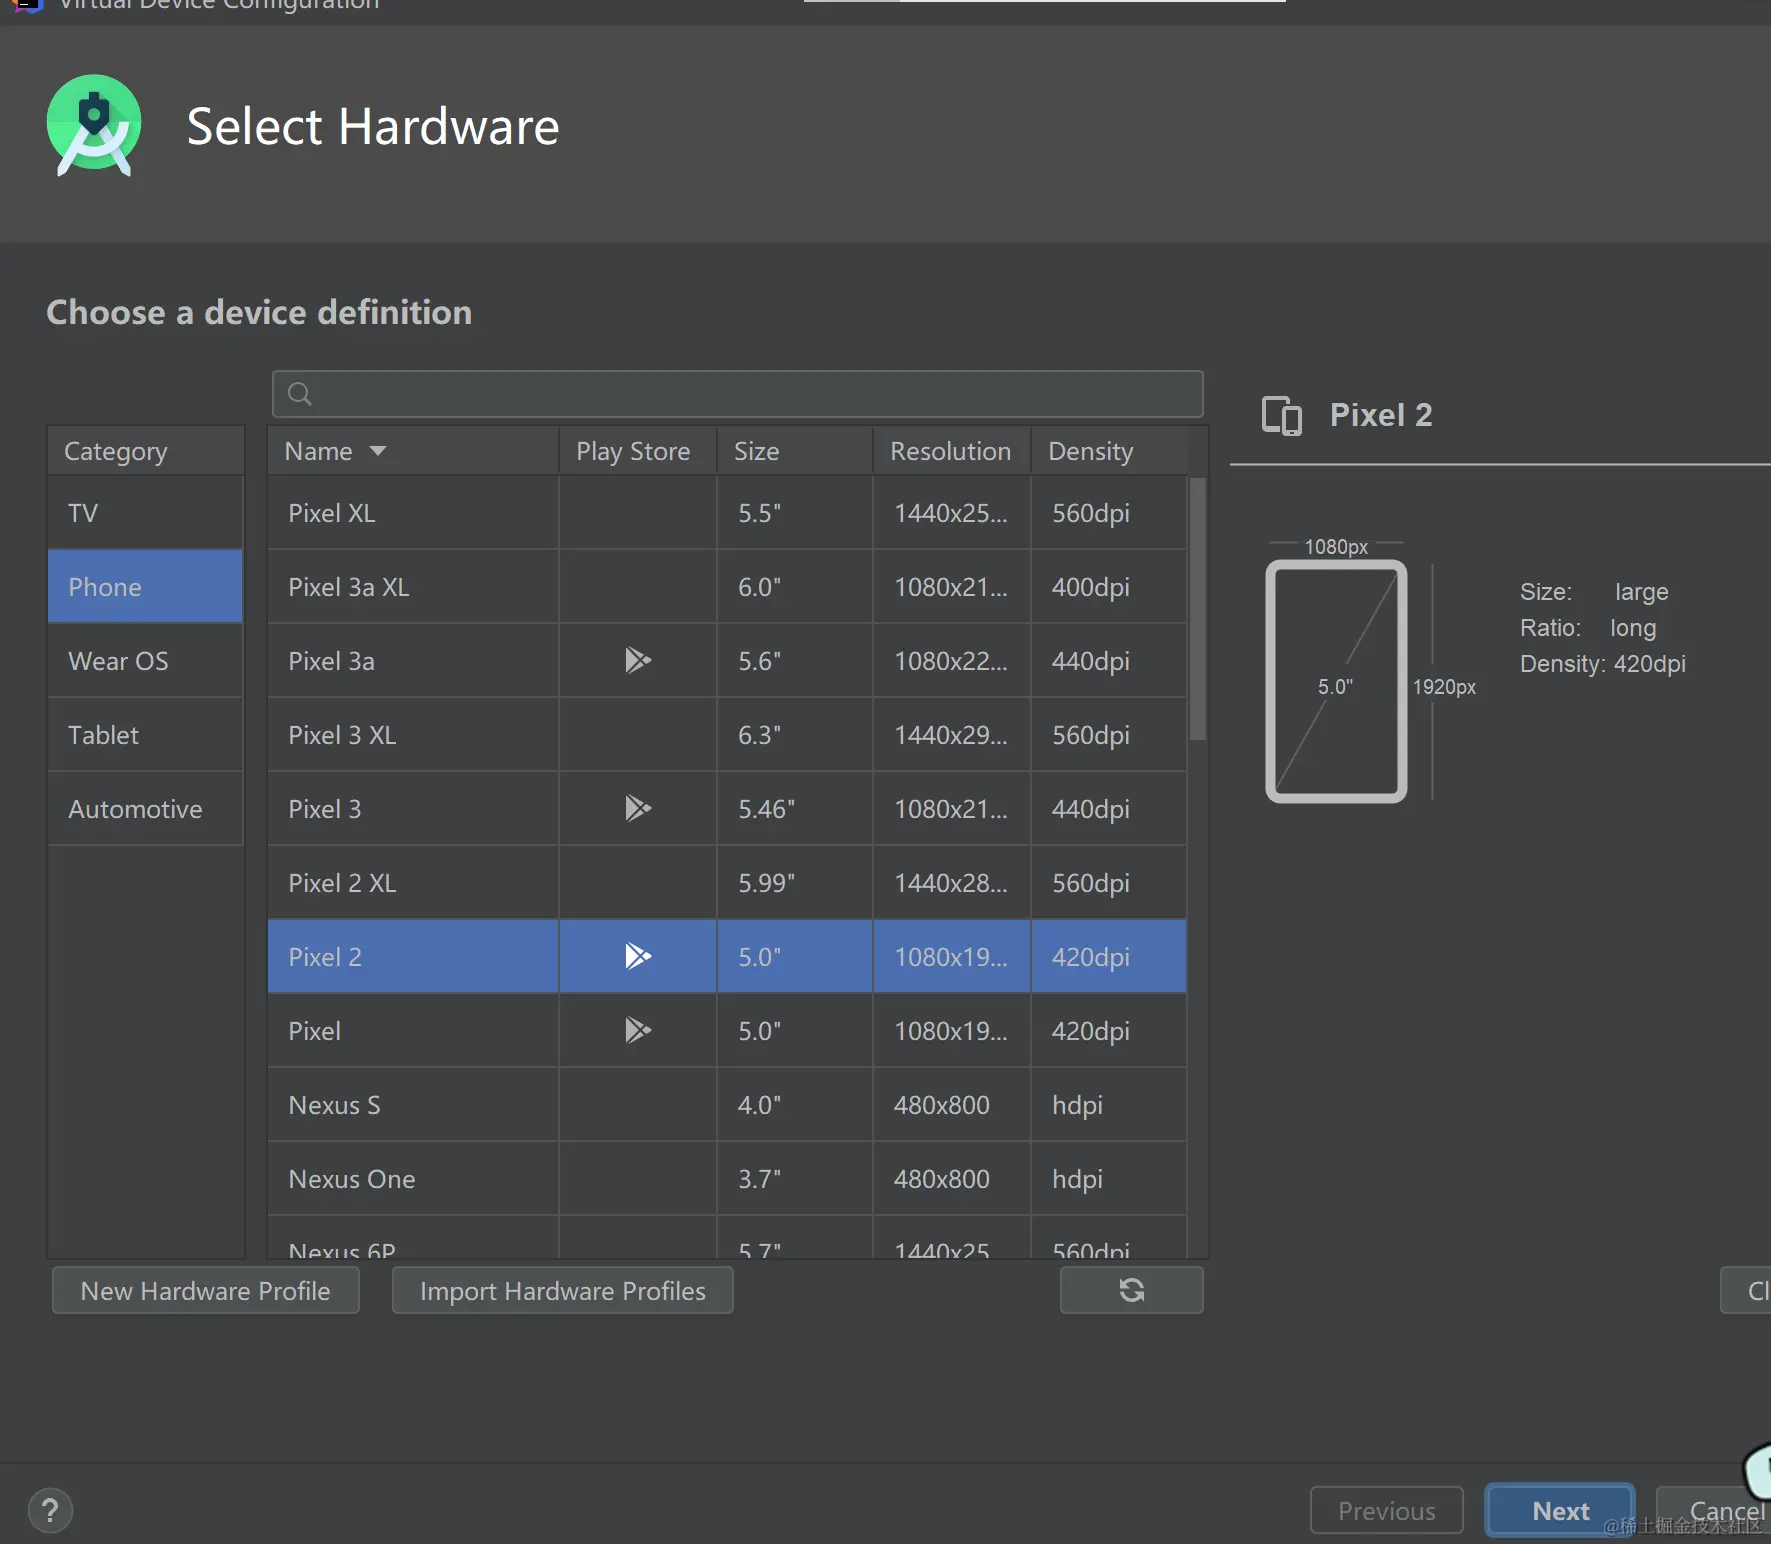Click the device icon beside Pixel 2 heading

pos(1282,415)
